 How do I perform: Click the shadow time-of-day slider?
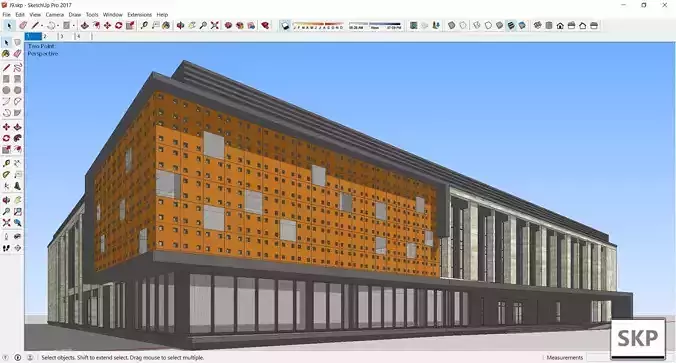pos(375,26)
